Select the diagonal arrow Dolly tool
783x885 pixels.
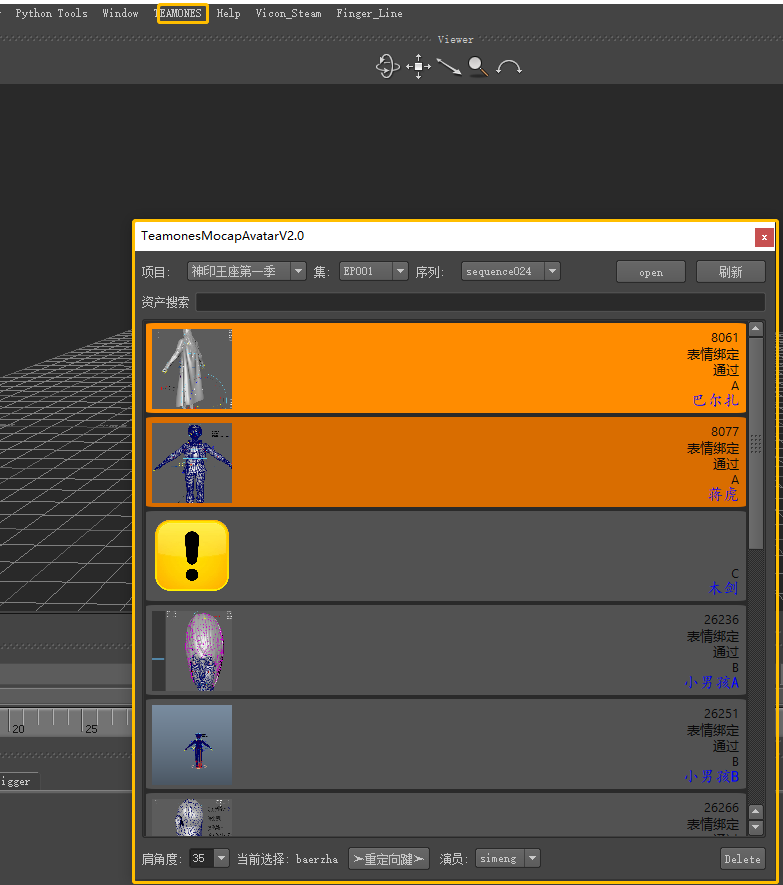point(448,67)
